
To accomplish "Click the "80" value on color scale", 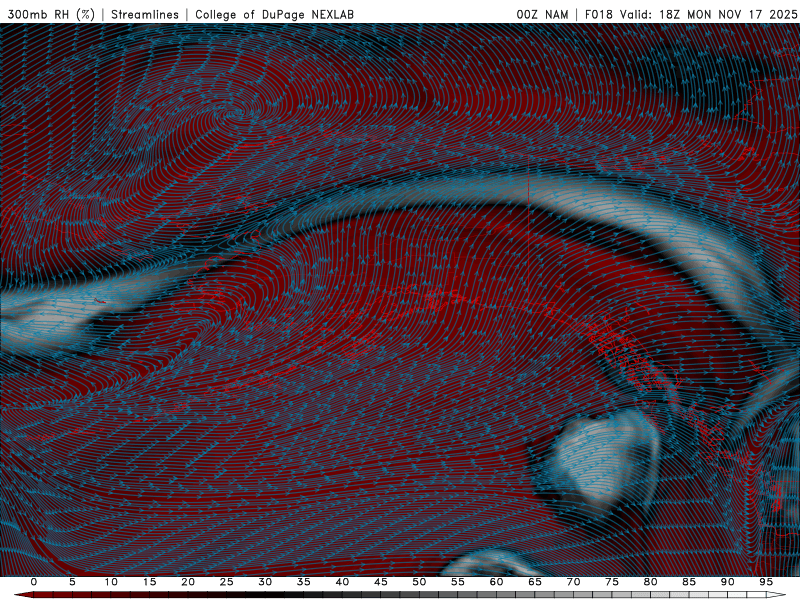I will coord(650,582).
